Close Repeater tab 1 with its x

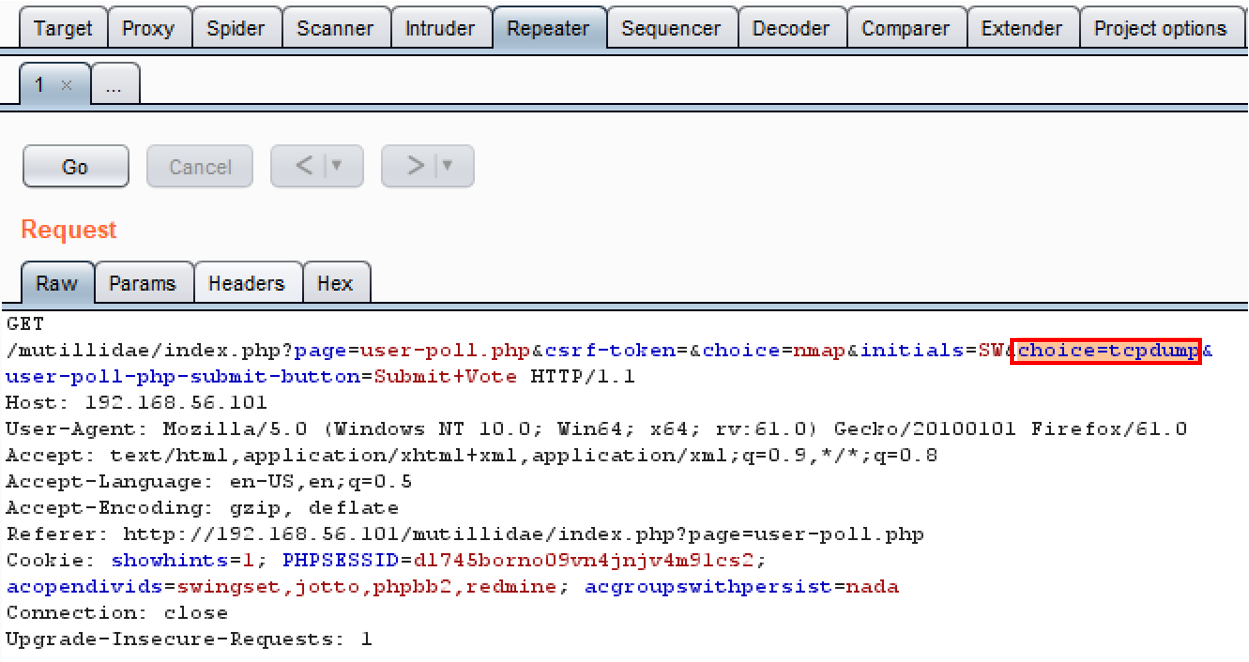[x=66, y=86]
